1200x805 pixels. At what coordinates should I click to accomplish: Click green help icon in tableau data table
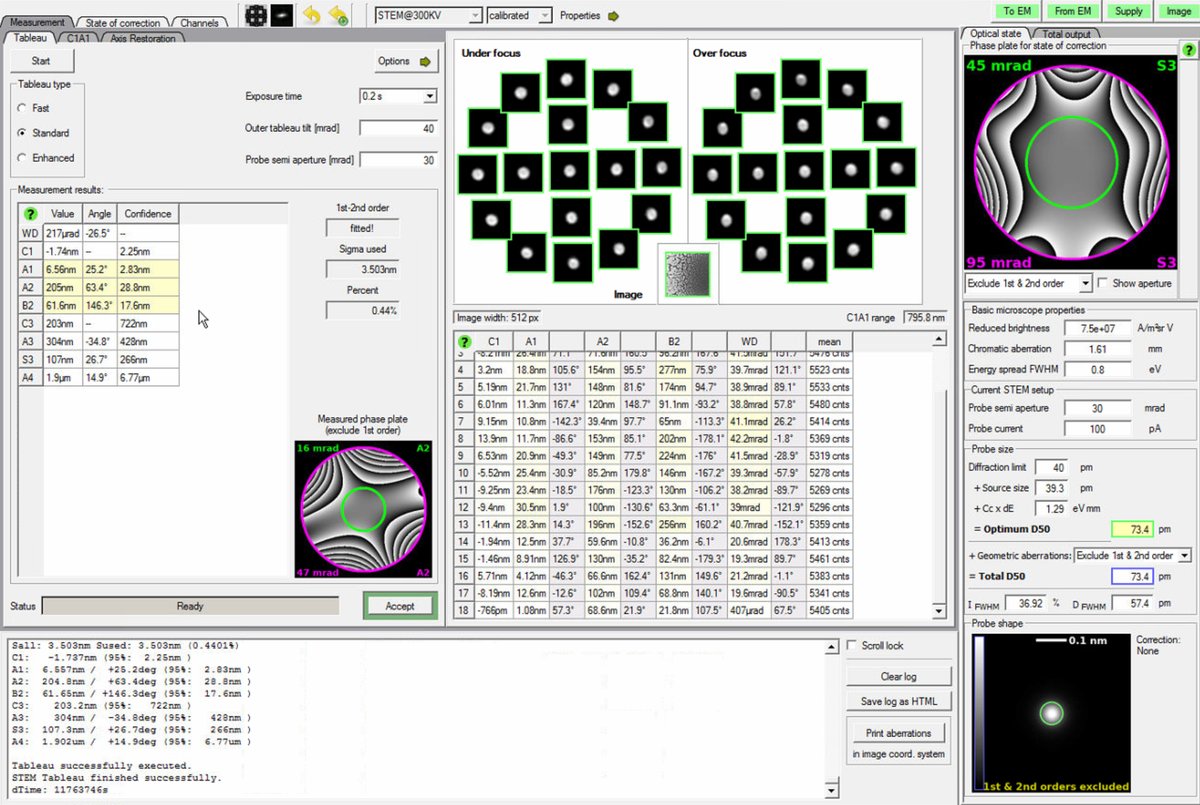[x=464, y=342]
